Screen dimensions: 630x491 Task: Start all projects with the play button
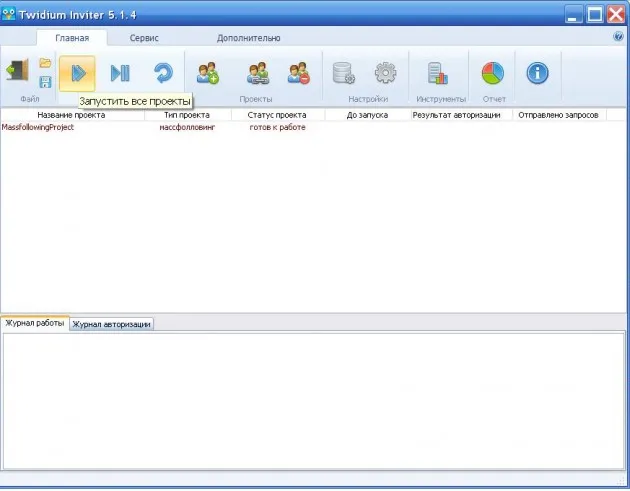tap(77, 74)
